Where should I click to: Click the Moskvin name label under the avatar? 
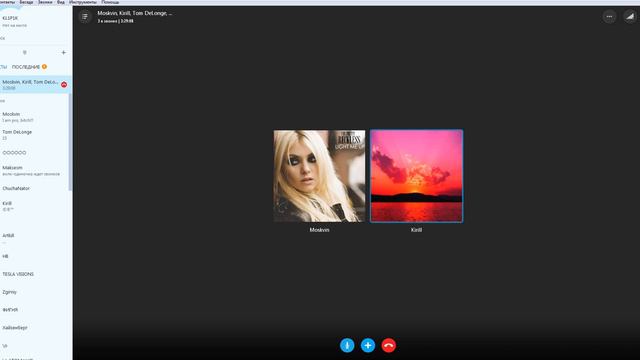coord(319,230)
